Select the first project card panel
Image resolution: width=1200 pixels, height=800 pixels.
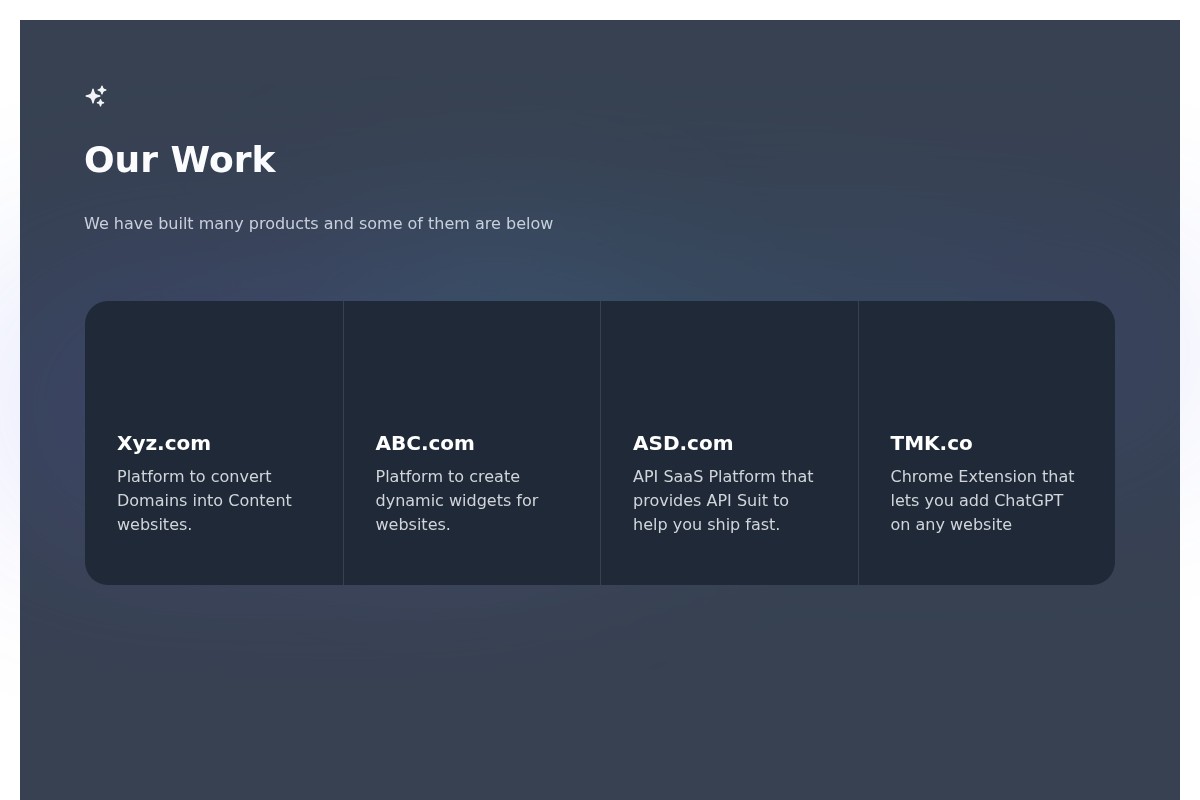(213, 442)
